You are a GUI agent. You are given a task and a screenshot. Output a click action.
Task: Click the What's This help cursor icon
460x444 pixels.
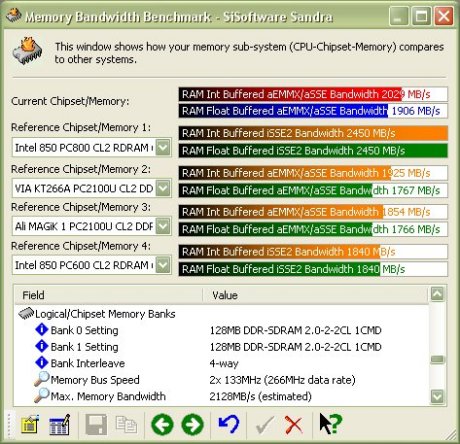[x=331, y=424]
